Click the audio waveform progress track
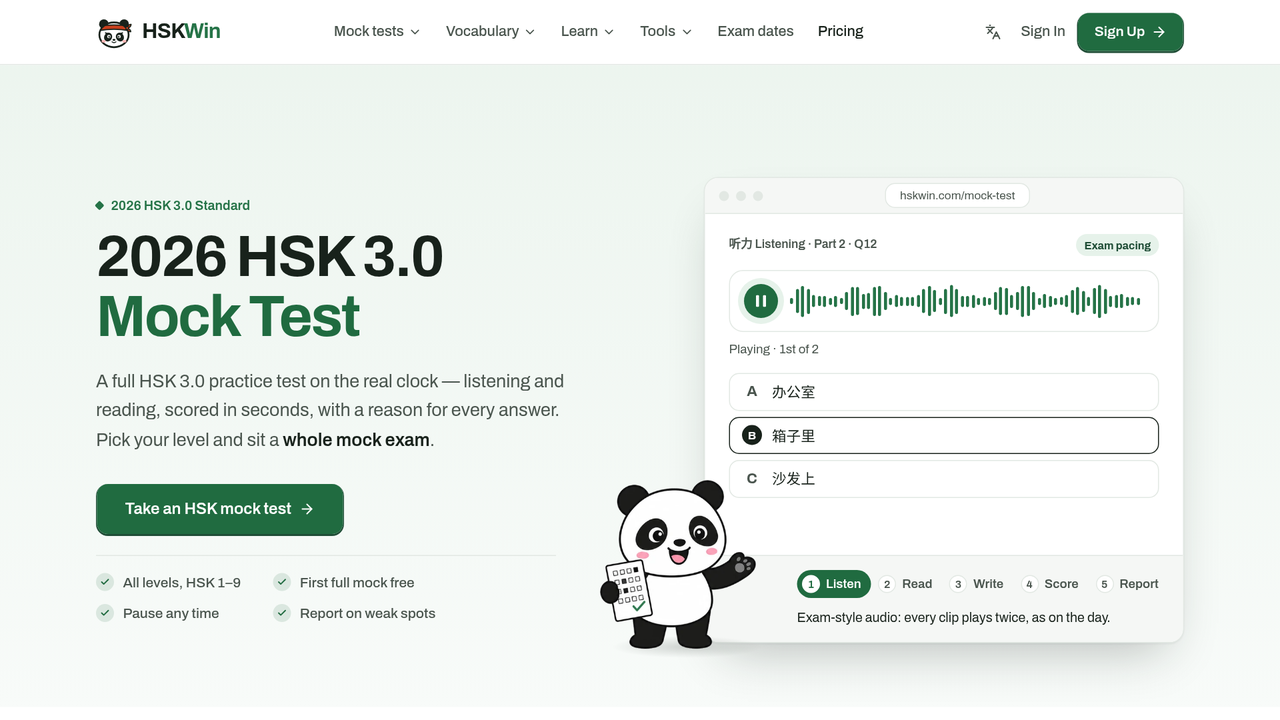1280x720 pixels. [x=965, y=301]
